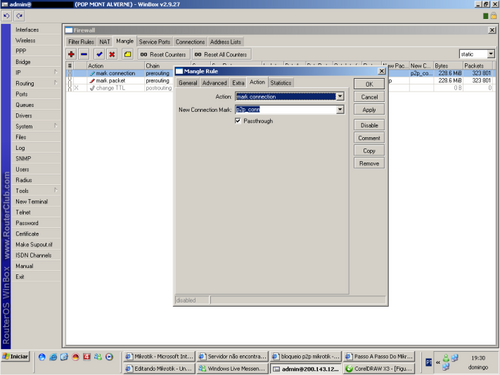The image size is (500, 375).
Task: Open Interfaces in the sidebar
Action: point(37,30)
